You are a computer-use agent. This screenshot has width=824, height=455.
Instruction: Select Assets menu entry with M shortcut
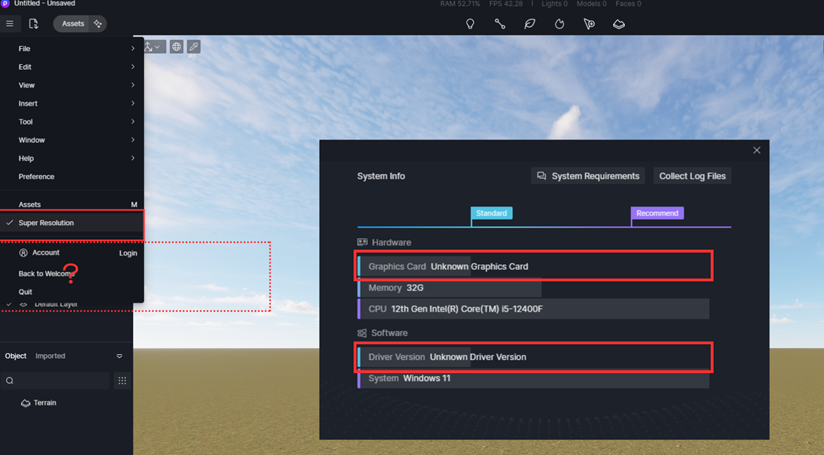click(x=72, y=204)
